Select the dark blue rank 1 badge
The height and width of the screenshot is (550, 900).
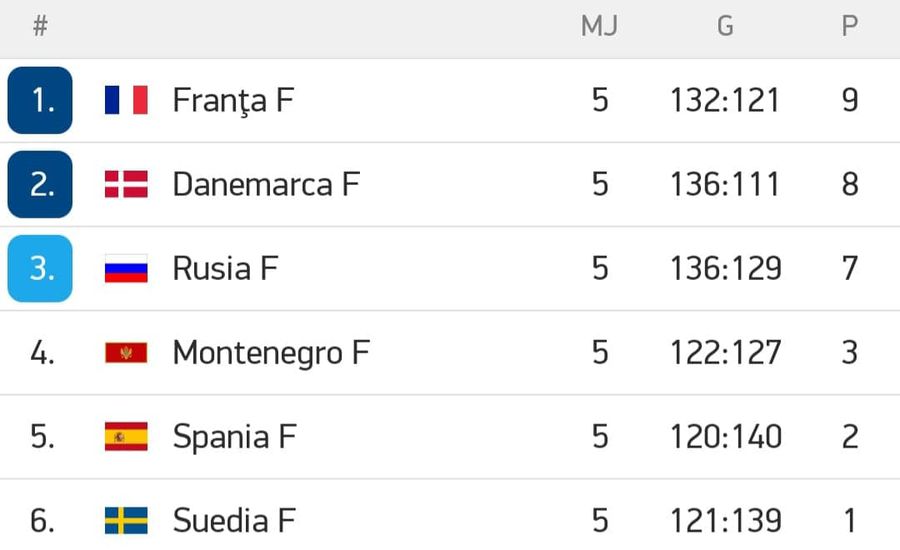[x=40, y=100]
